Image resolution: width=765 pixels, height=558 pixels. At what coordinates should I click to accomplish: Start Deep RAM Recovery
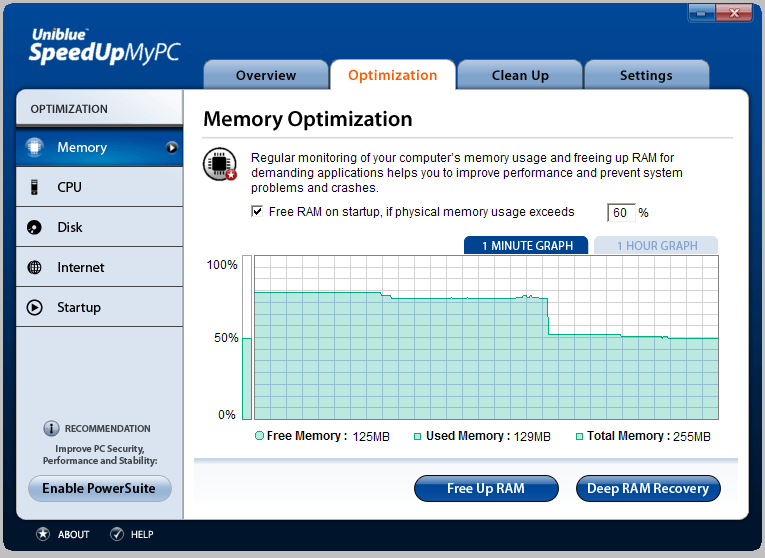pyautogui.click(x=647, y=488)
